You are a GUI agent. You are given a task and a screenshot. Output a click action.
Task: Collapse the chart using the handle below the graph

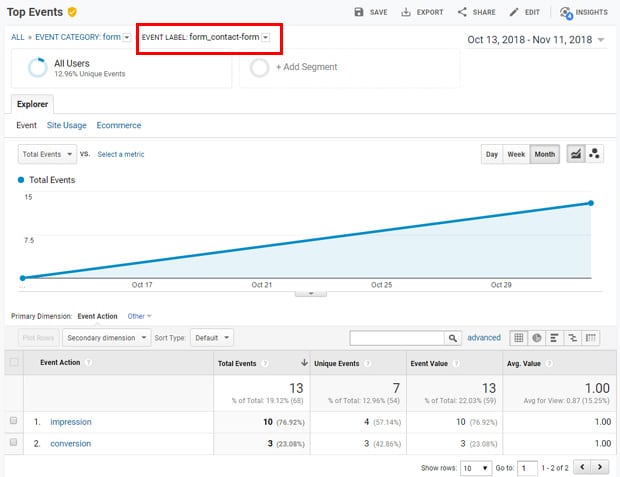pos(311,293)
